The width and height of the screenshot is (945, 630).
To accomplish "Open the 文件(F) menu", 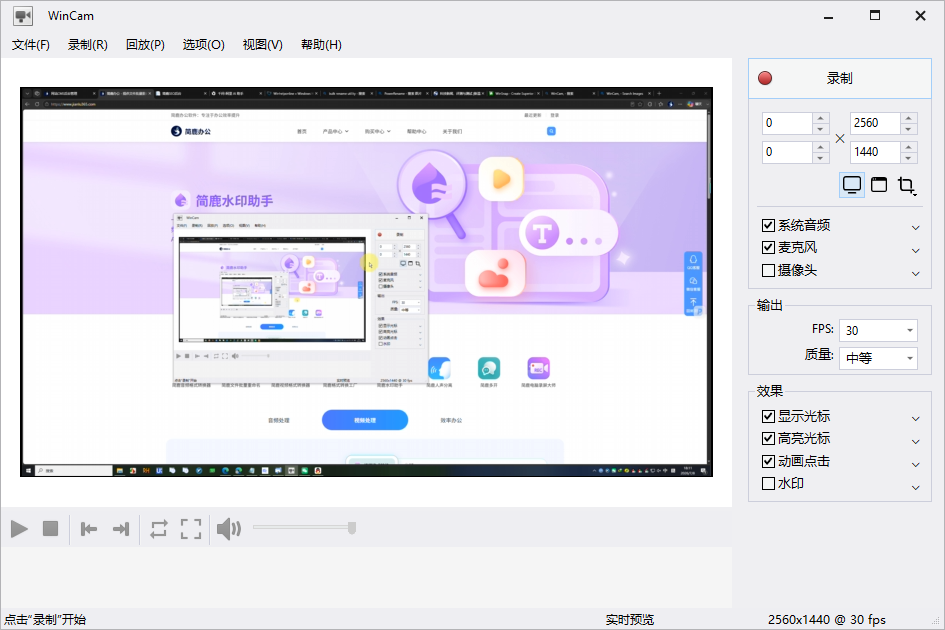I will 31,45.
